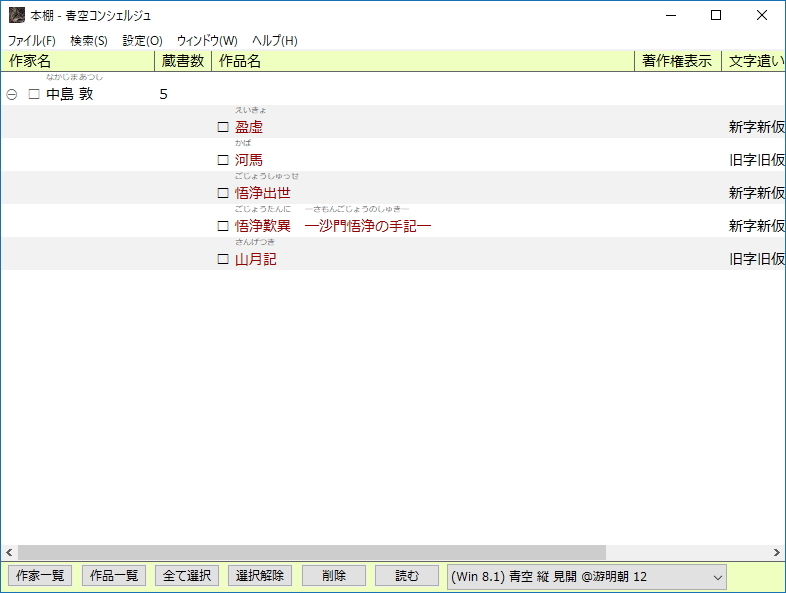Click the 作品一覧 button

point(114,575)
